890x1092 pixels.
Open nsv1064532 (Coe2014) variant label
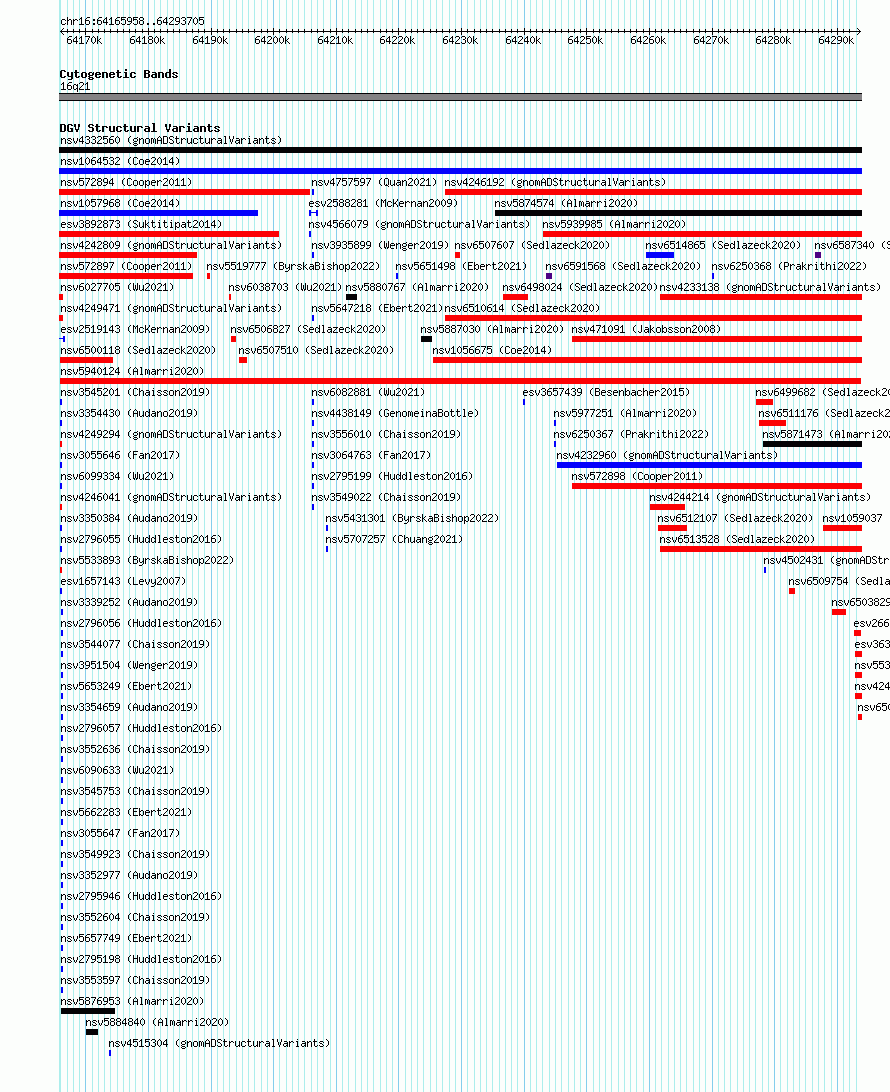pos(120,161)
